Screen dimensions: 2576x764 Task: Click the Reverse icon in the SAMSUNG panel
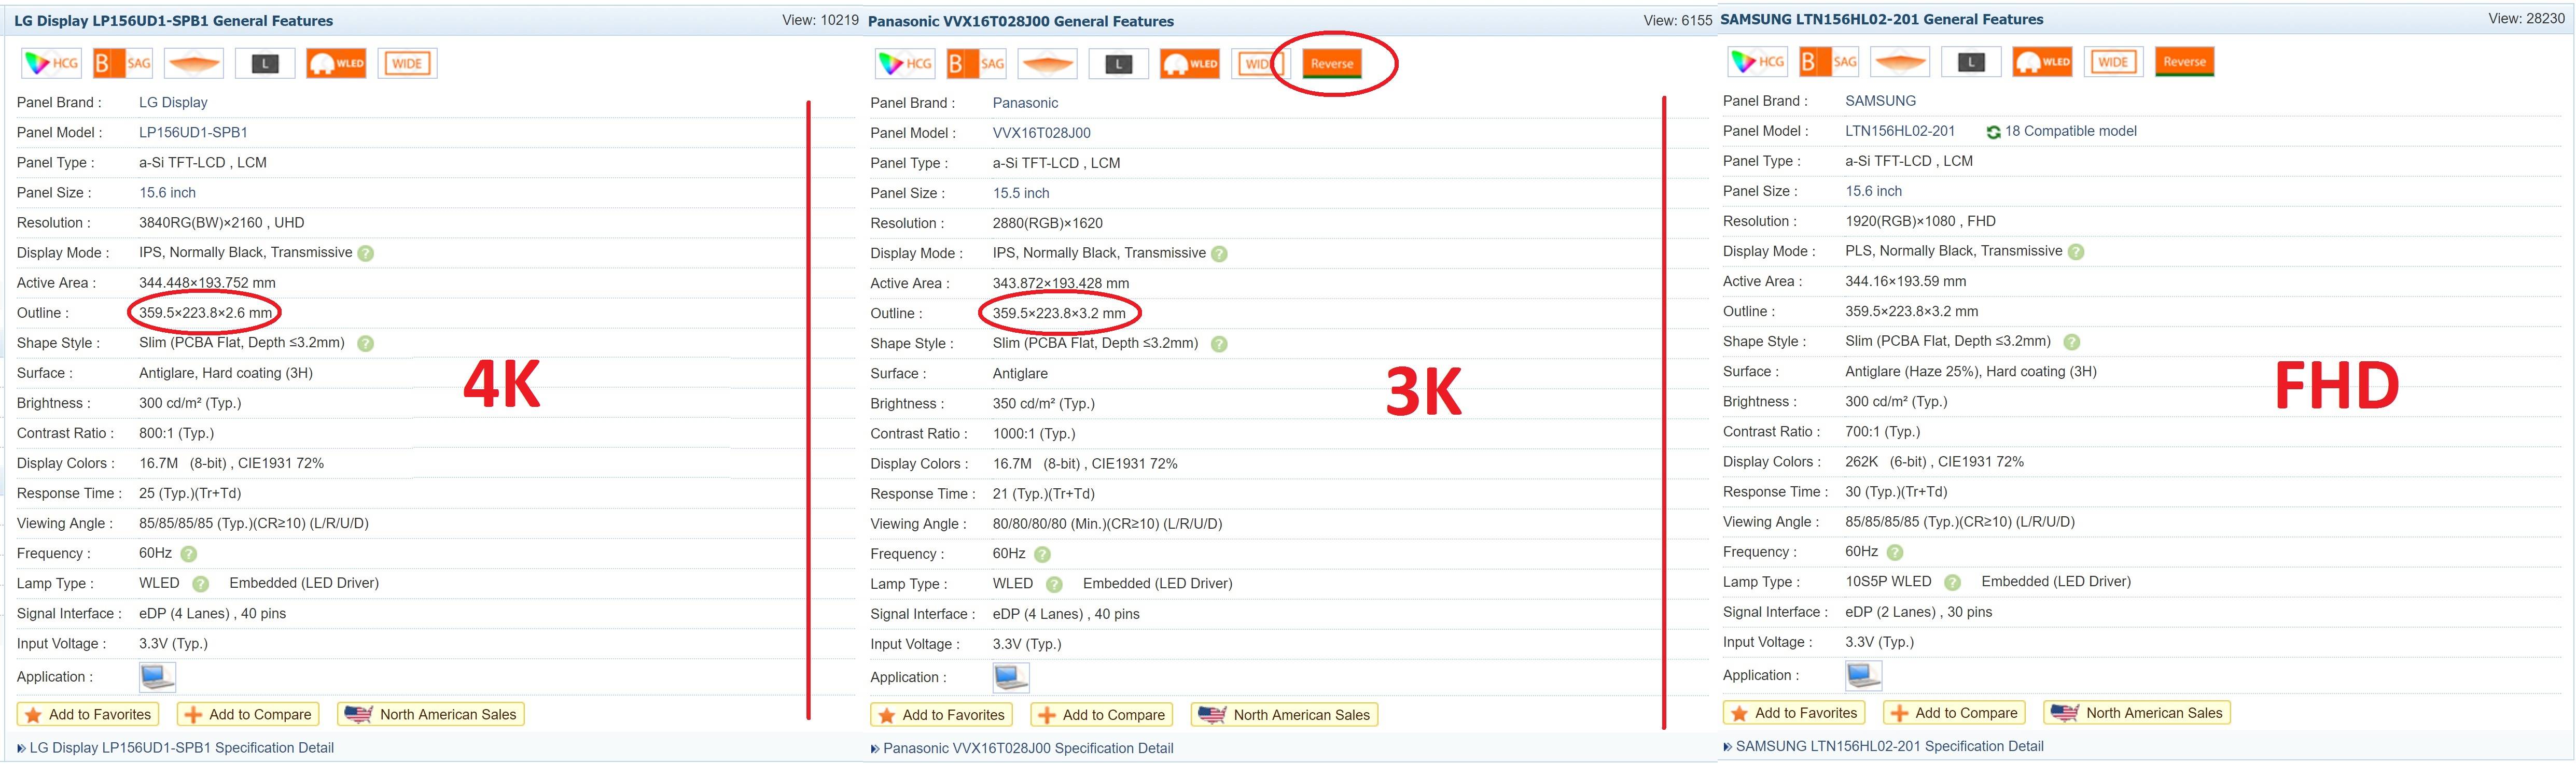2185,62
